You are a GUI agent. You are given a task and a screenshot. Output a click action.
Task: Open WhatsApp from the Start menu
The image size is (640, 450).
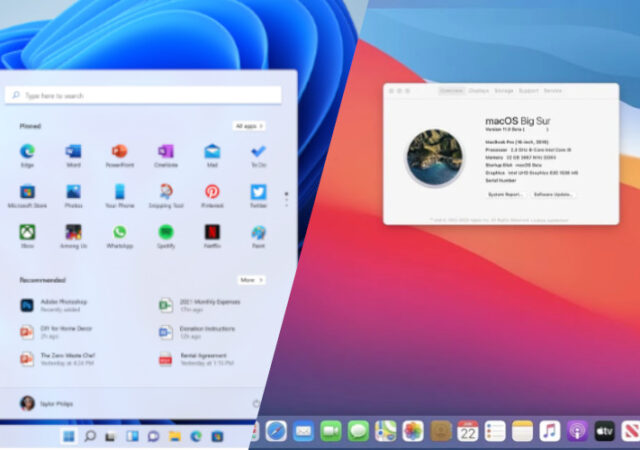(x=119, y=232)
